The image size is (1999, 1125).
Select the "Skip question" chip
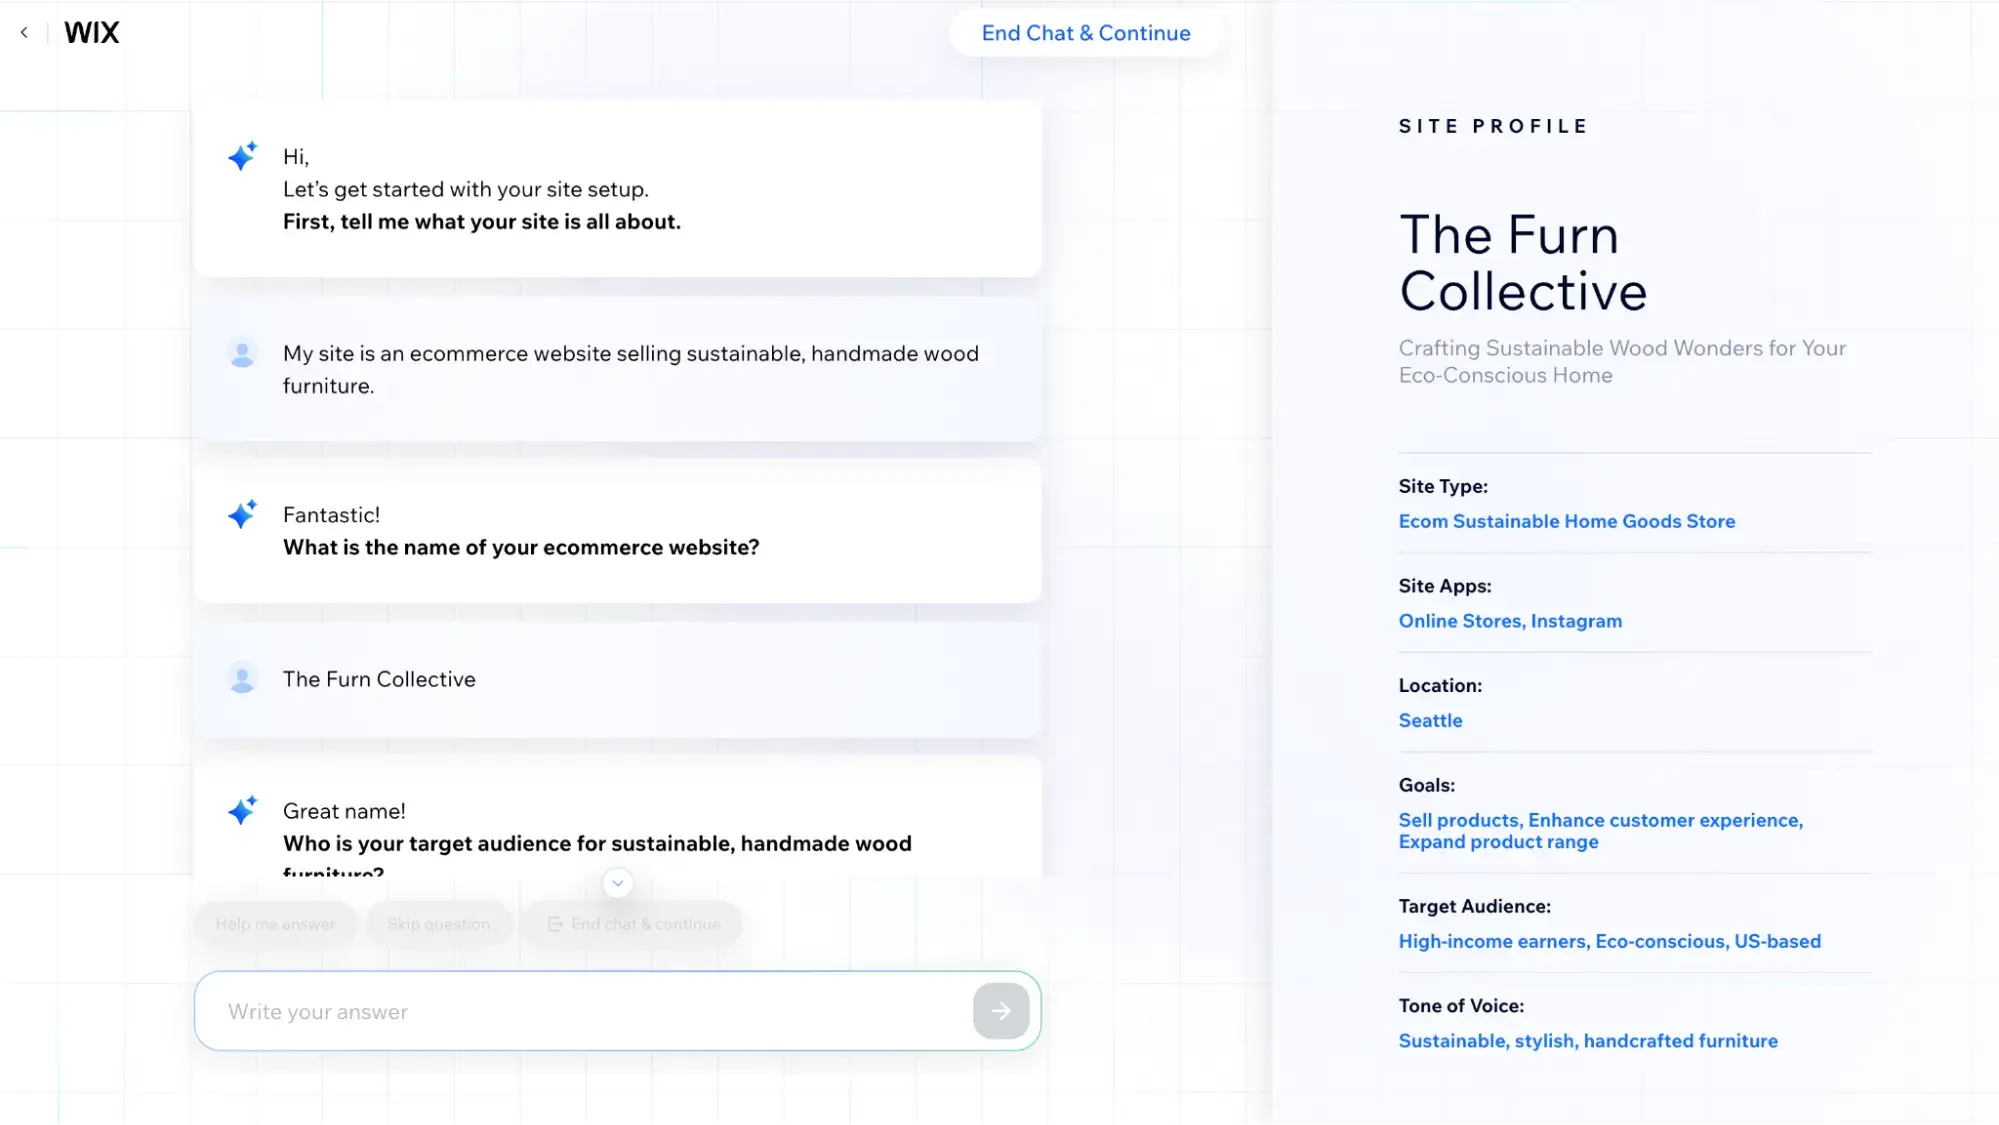coord(439,924)
